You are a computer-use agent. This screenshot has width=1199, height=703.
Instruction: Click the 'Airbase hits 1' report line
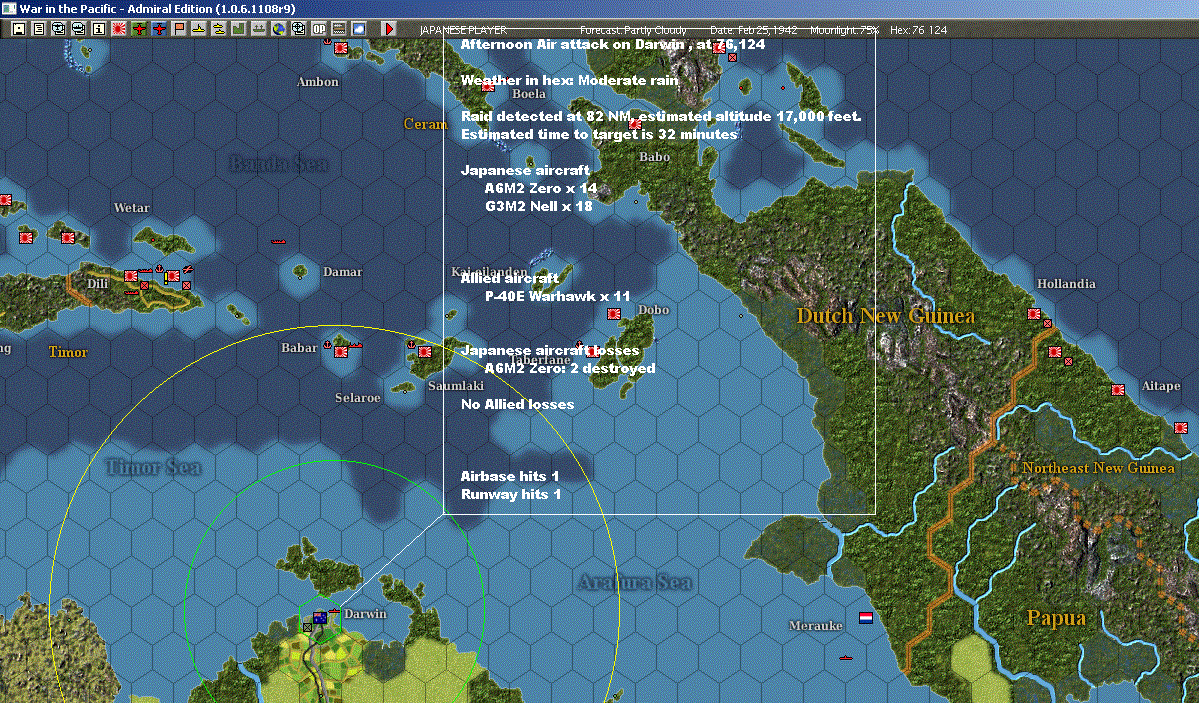509,477
